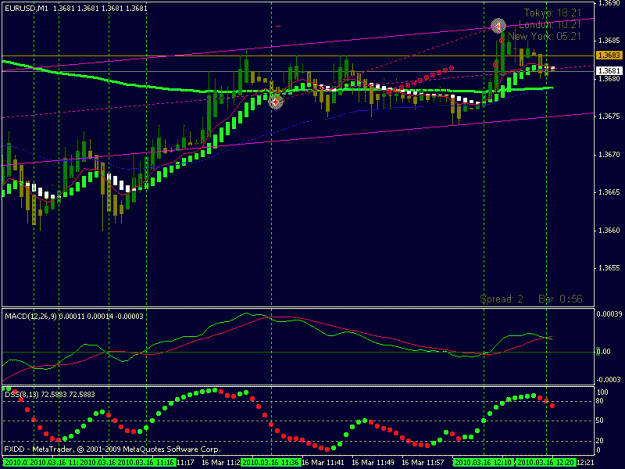Click the 11:17 time axis label
Viewport: 625px width, 469px height.
[x=185, y=463]
